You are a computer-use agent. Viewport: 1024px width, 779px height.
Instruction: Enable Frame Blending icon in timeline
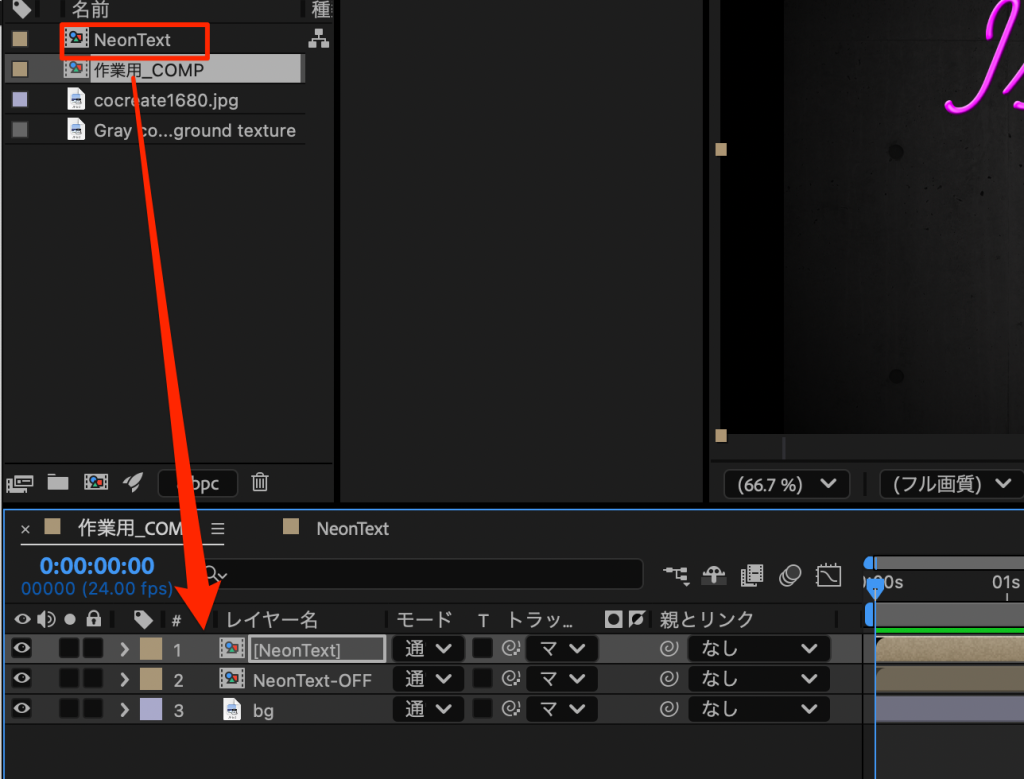pyautogui.click(x=752, y=575)
